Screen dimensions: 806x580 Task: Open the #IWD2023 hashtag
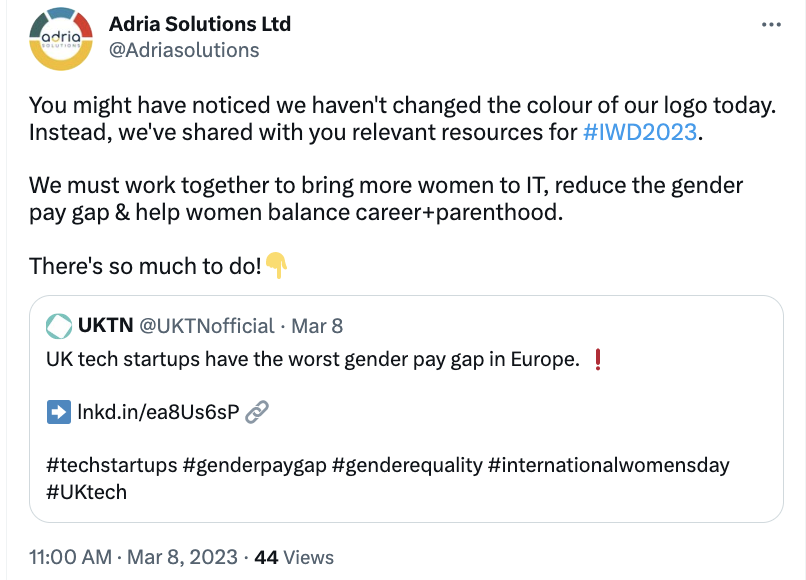pos(639,132)
